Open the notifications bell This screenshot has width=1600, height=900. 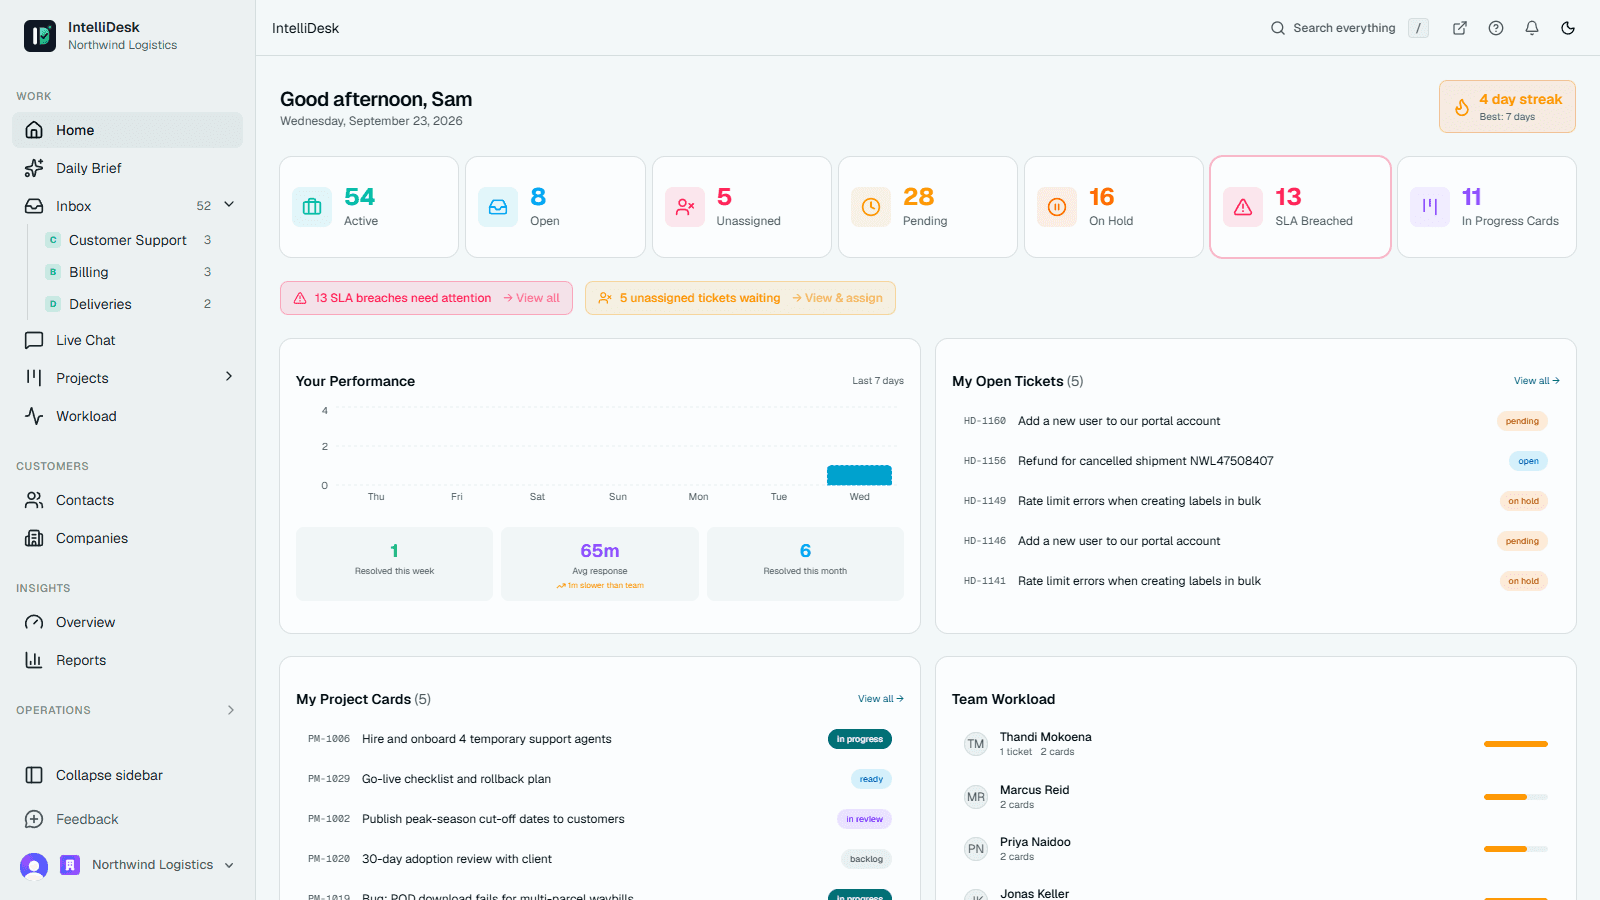click(1532, 28)
